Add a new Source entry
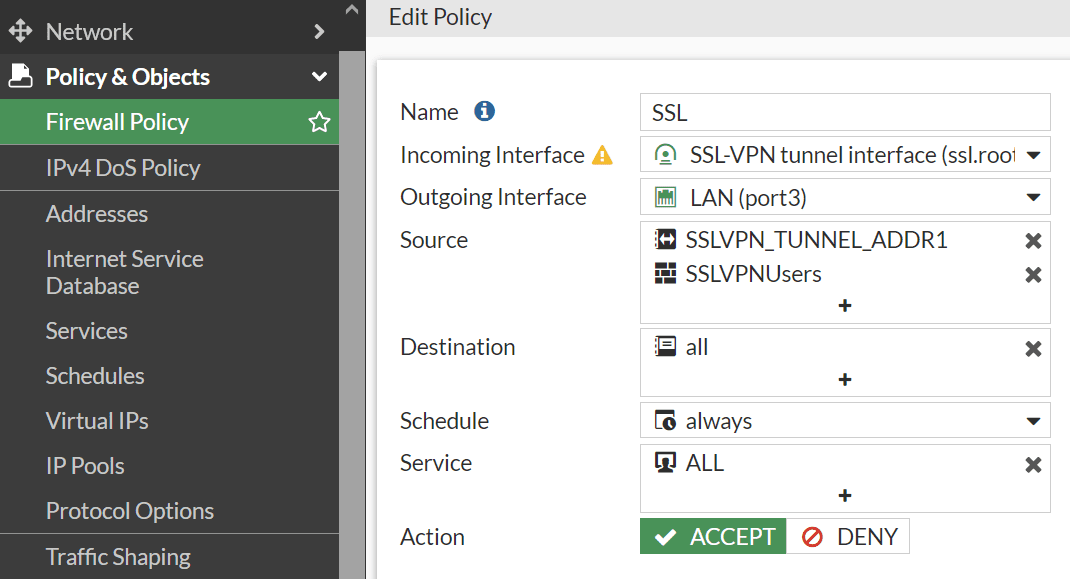Screen dimensions: 1070x579 coord(845,305)
